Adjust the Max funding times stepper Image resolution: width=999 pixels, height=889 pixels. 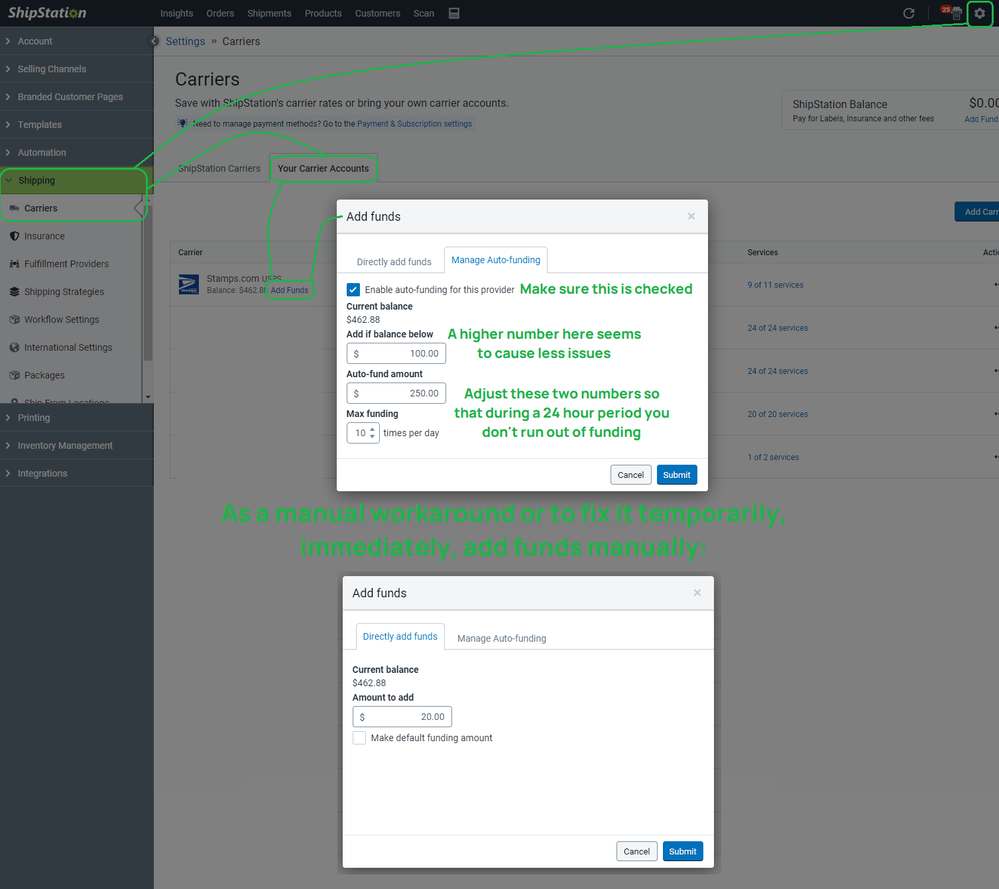[372, 433]
